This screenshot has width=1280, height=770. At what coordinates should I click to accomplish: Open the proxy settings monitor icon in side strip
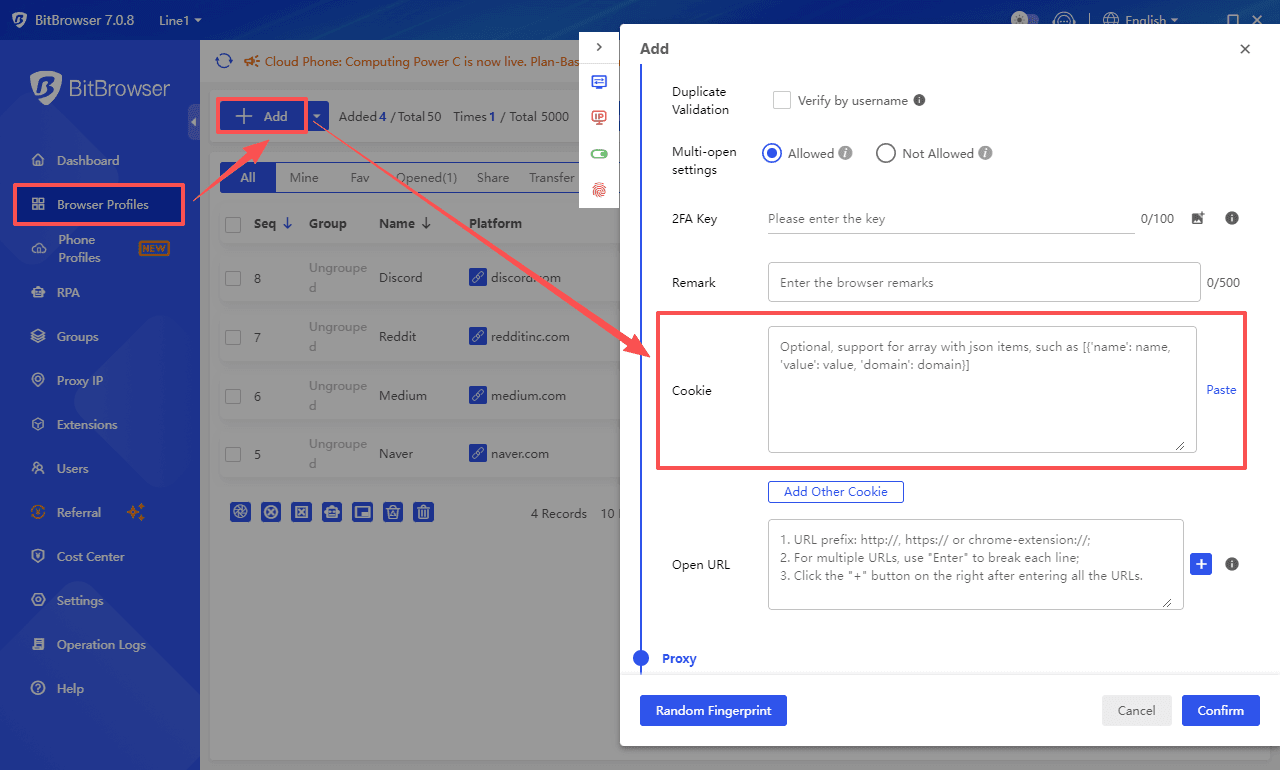tap(599, 82)
